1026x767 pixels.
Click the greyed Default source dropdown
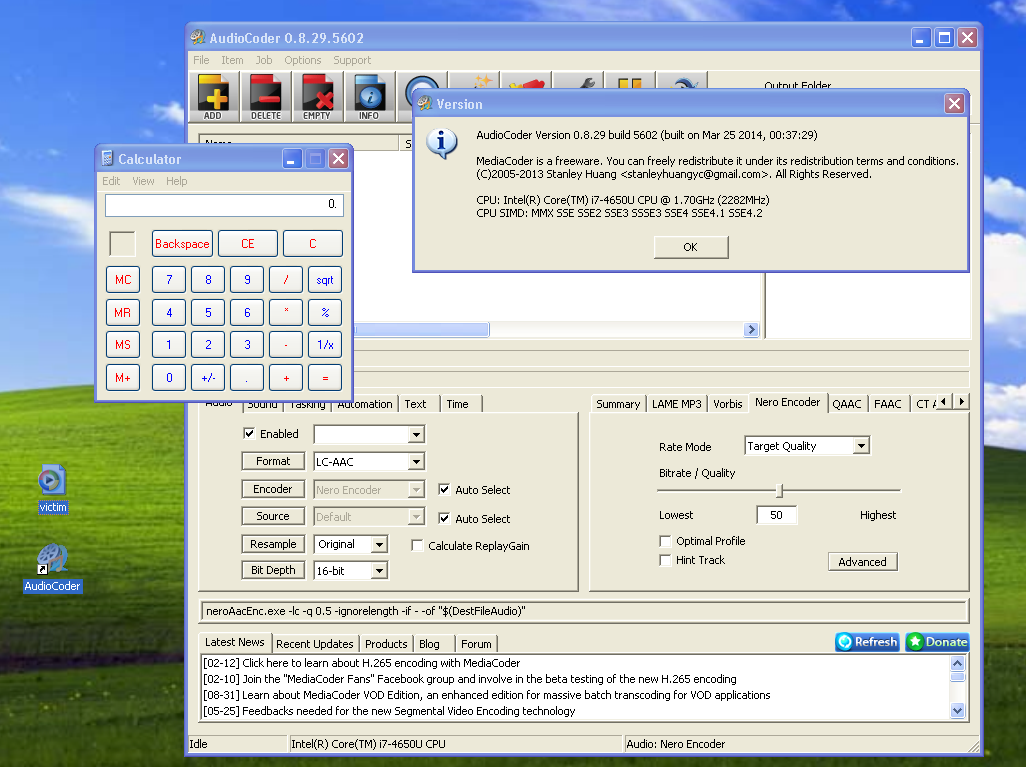coord(370,517)
